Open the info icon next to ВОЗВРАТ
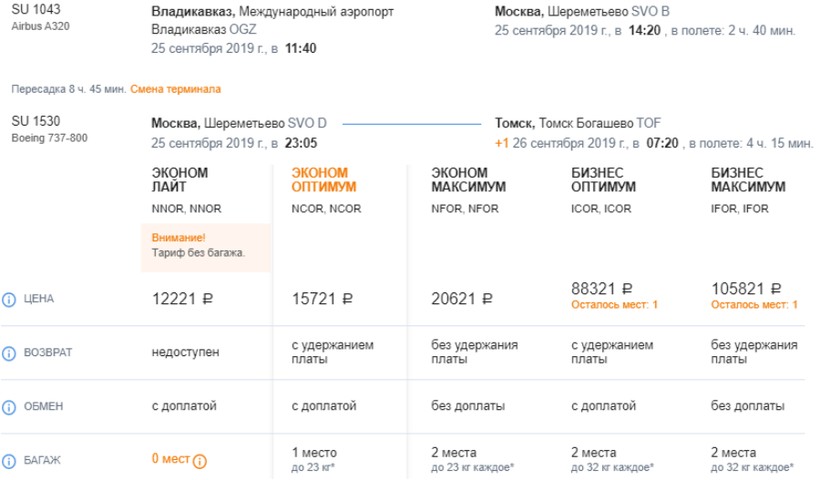Viewport: 820px width, 480px height. click(10, 352)
